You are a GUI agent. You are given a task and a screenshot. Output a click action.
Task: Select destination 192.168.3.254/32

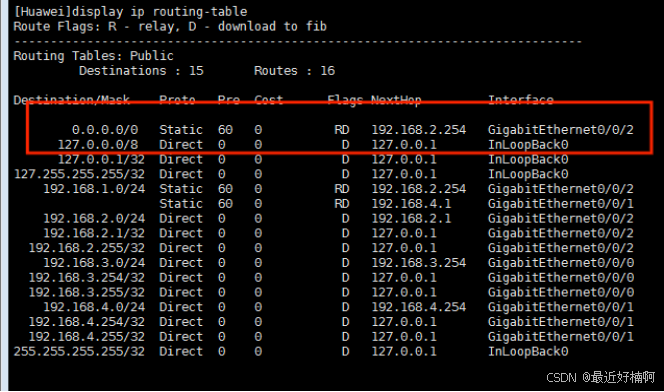[87, 278]
